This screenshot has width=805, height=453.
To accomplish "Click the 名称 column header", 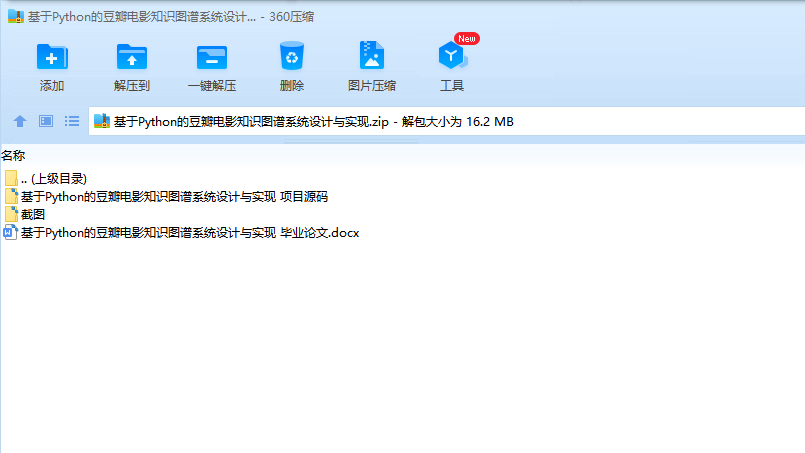I will tap(13, 155).
